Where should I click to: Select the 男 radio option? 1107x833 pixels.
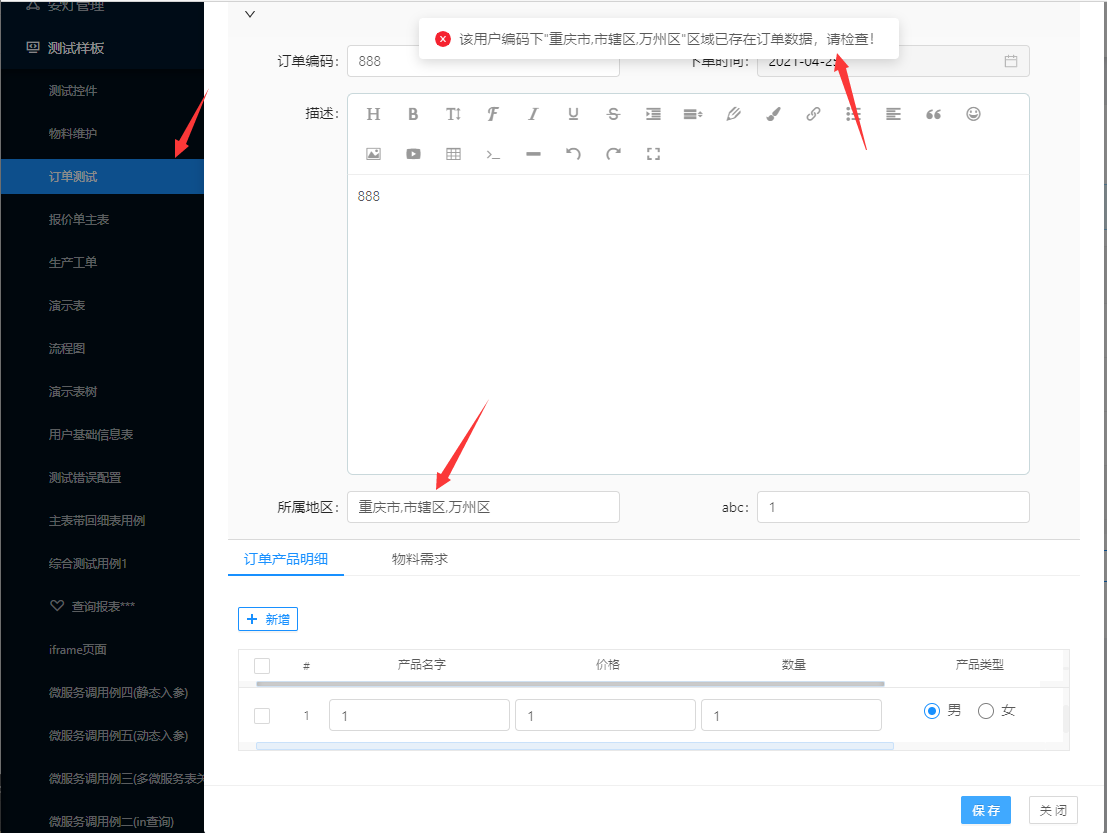pos(932,711)
